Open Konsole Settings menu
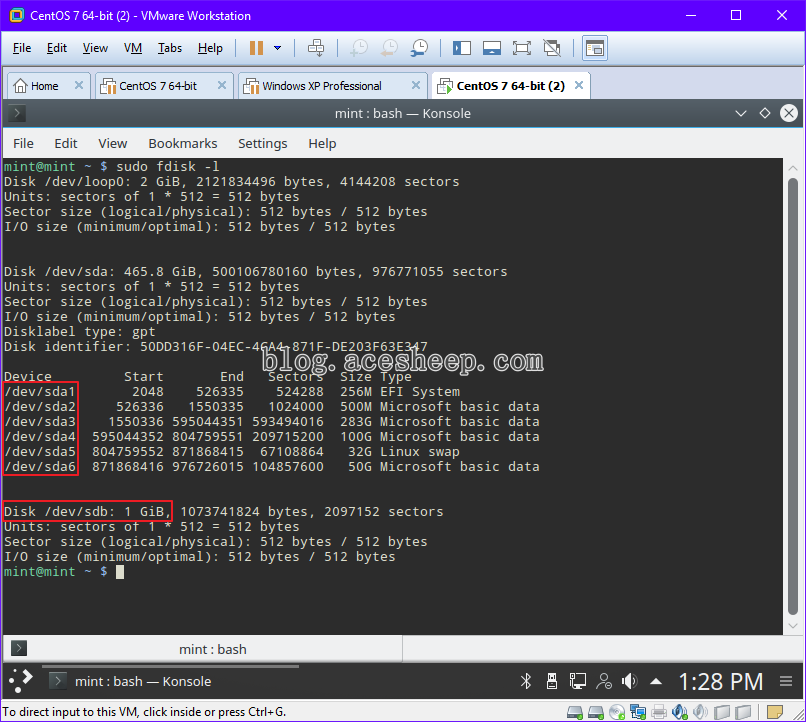The width and height of the screenshot is (806, 722). click(x=263, y=143)
